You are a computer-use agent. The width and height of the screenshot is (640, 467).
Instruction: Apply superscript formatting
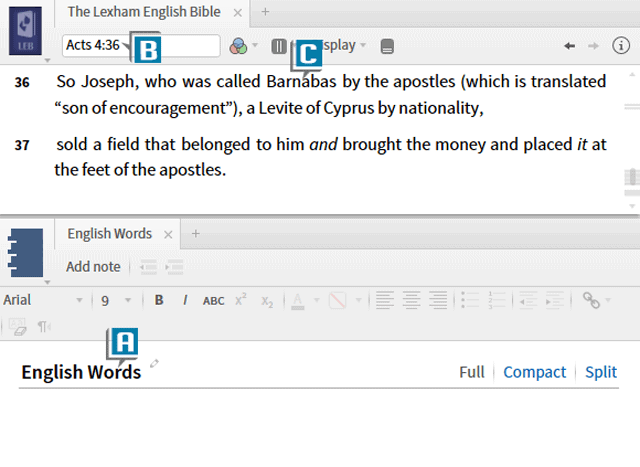point(241,300)
